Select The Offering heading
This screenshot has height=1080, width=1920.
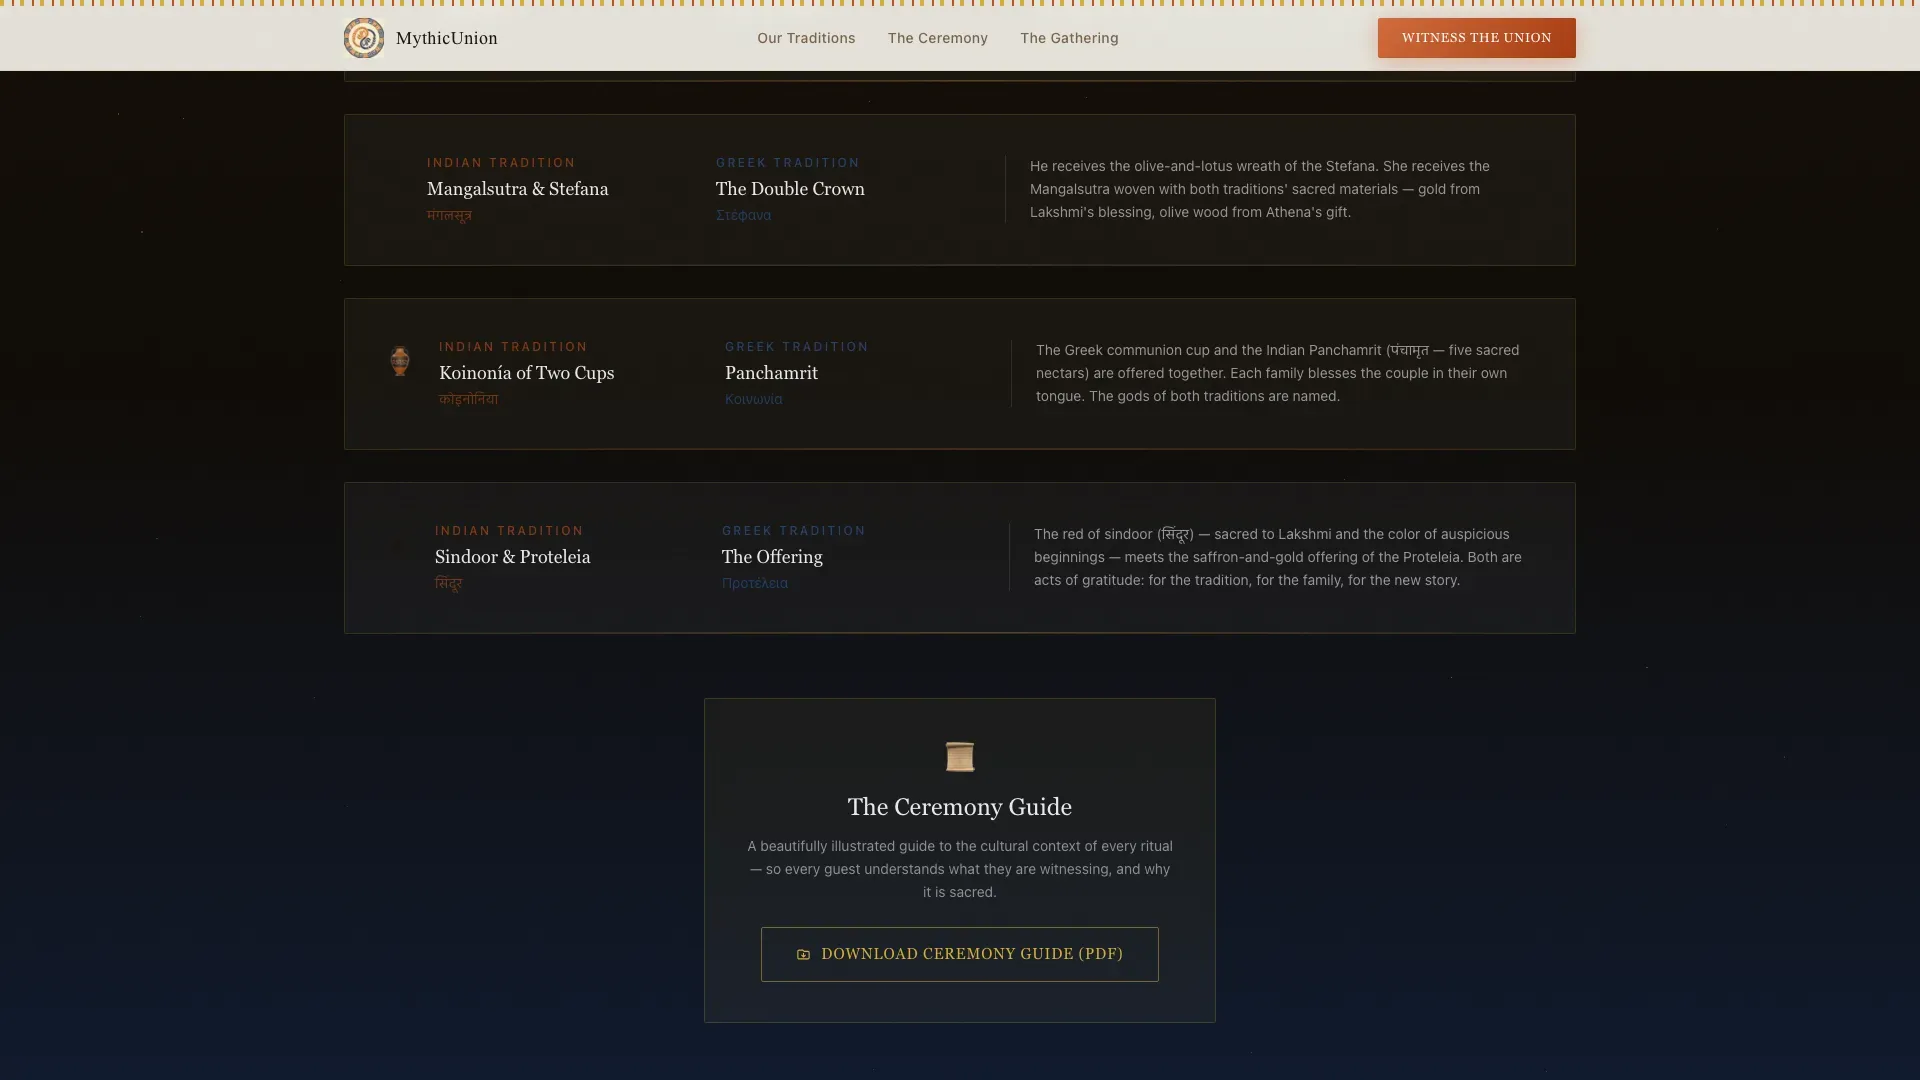click(772, 557)
